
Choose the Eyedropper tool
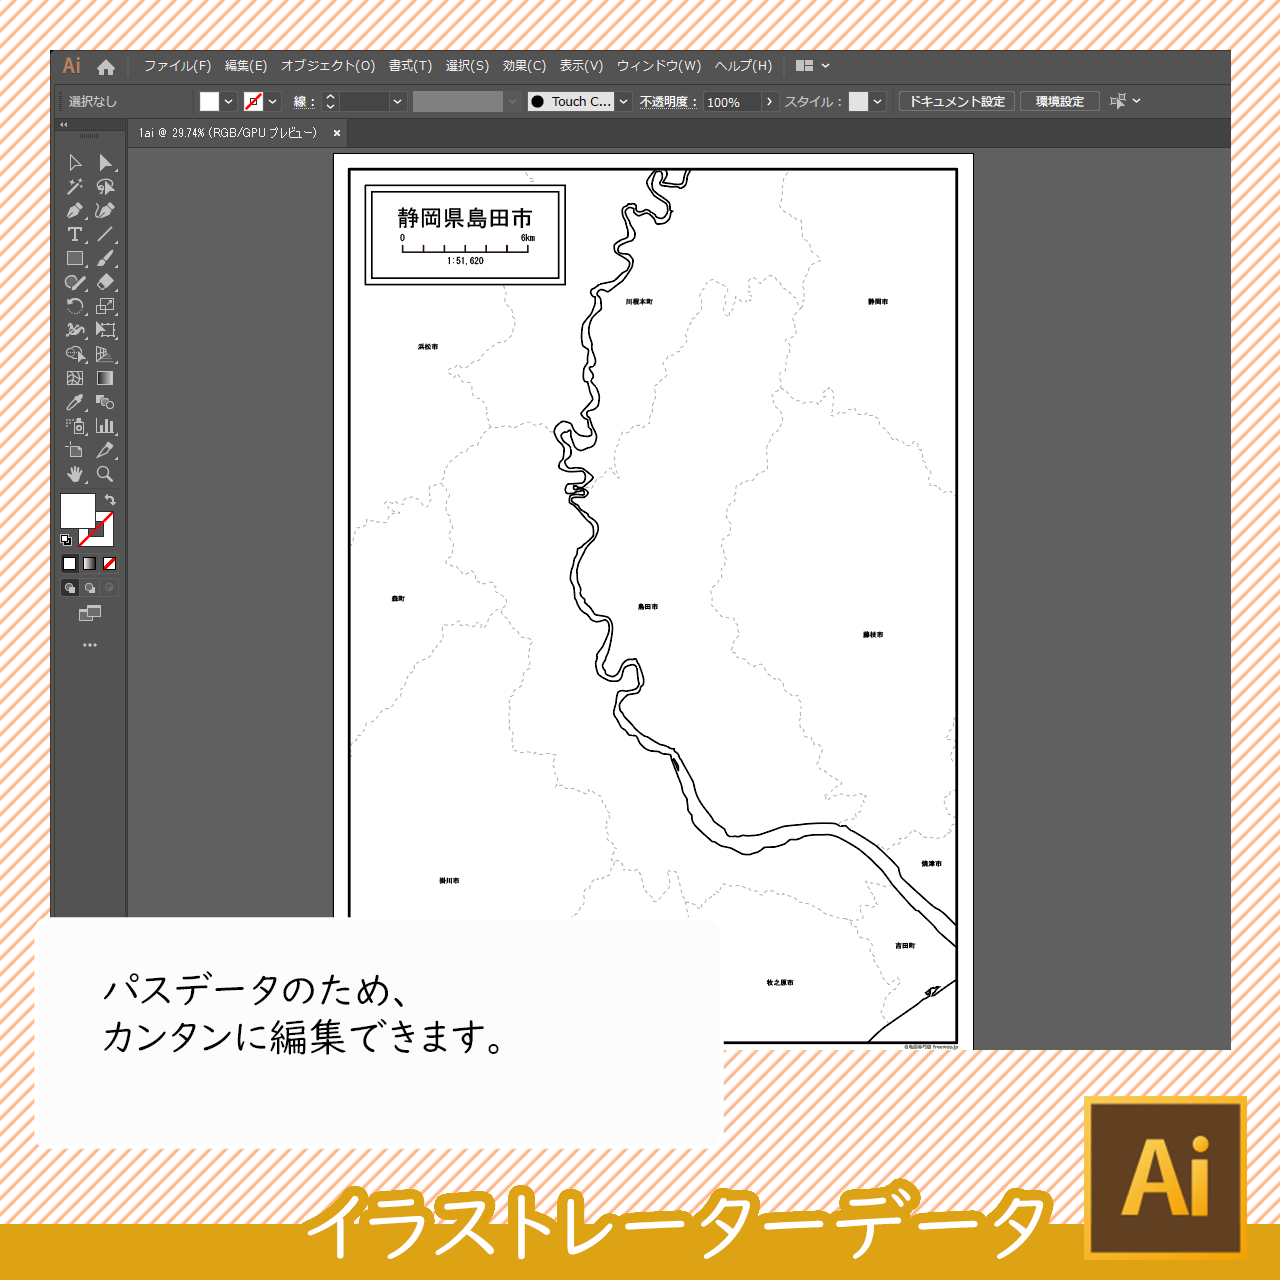coord(75,402)
